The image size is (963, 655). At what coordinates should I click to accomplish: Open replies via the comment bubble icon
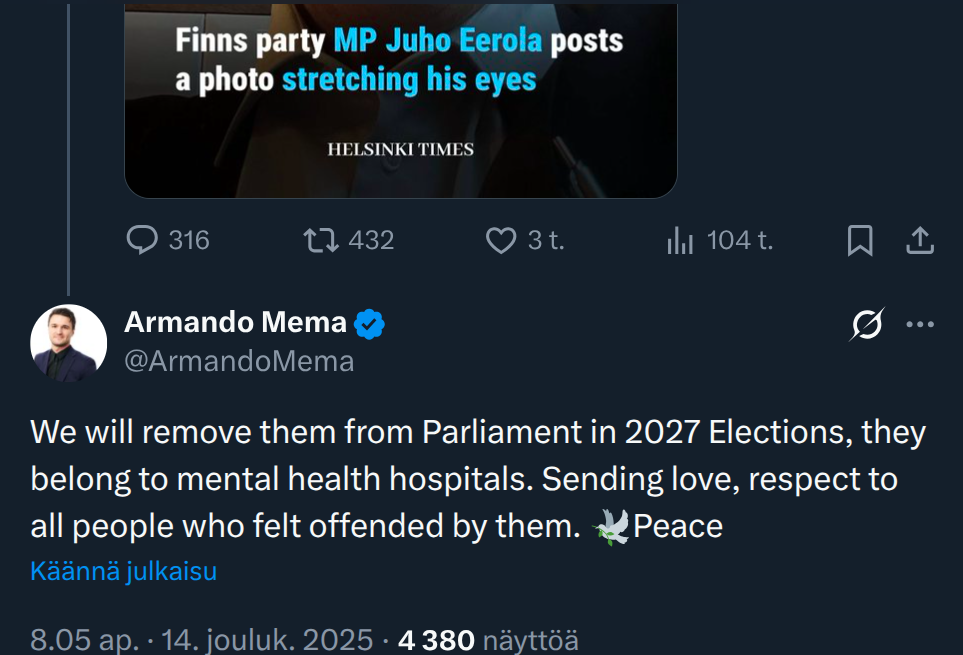point(144,240)
